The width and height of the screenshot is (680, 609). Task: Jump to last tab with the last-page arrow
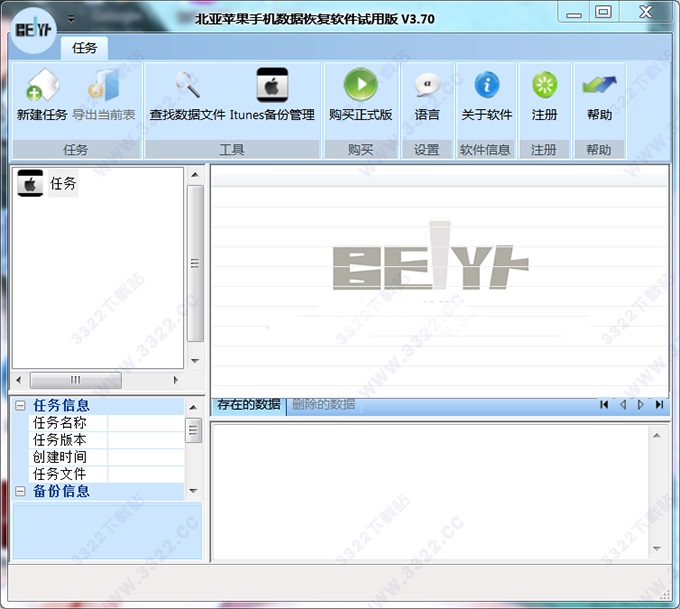pos(659,405)
